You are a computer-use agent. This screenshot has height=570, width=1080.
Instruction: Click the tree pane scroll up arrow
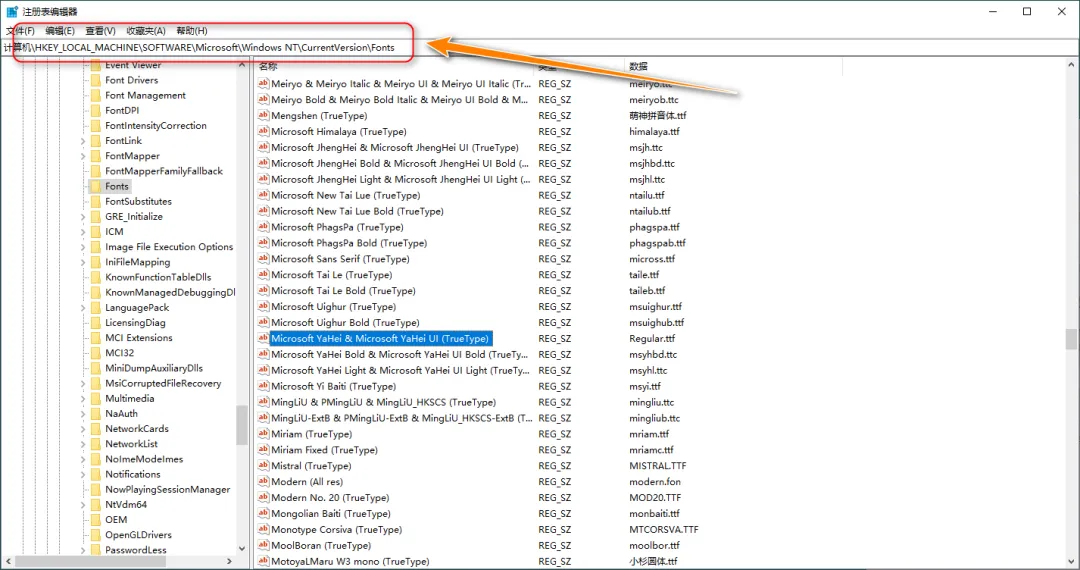(x=241, y=65)
